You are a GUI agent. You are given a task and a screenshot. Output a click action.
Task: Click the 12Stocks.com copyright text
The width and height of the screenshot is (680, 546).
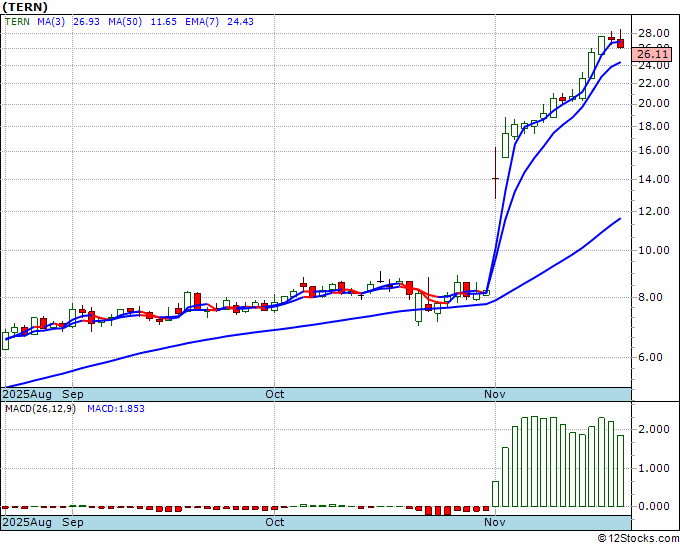pos(638,539)
